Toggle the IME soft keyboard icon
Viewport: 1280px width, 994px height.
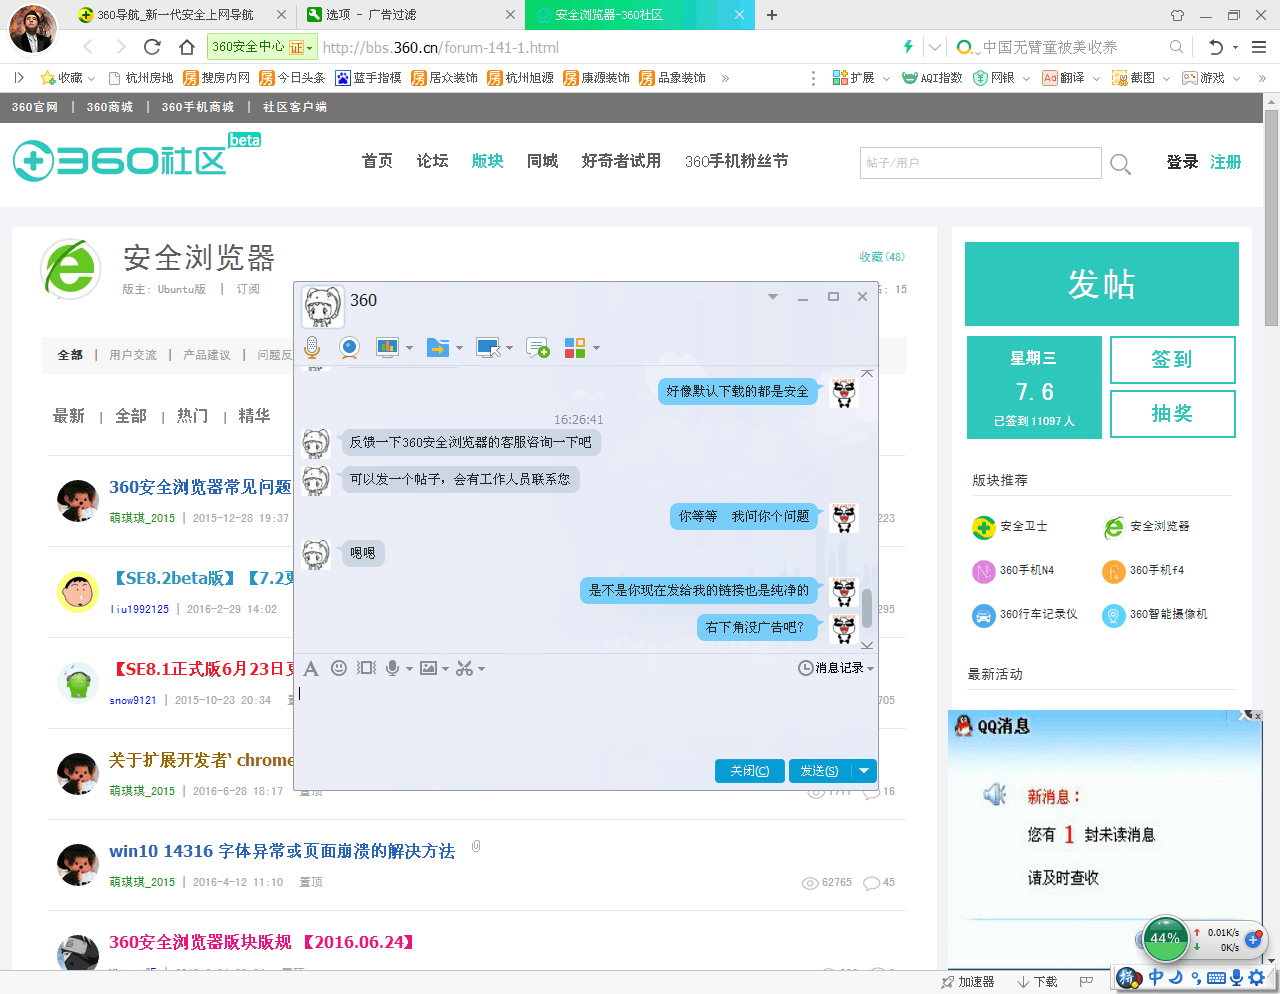pyautogui.click(x=1217, y=978)
